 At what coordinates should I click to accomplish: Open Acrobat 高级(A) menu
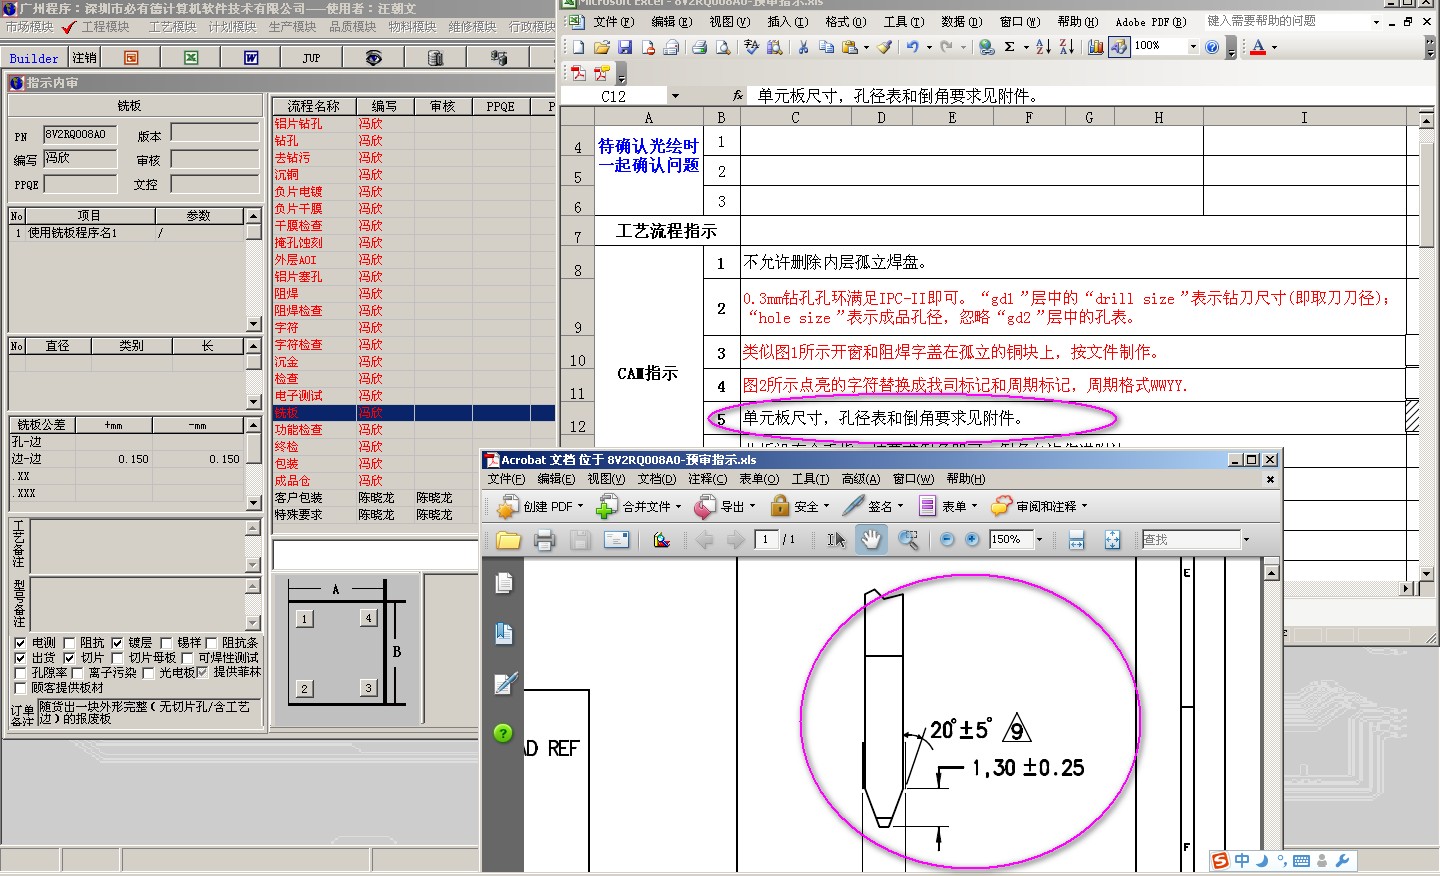point(861,479)
